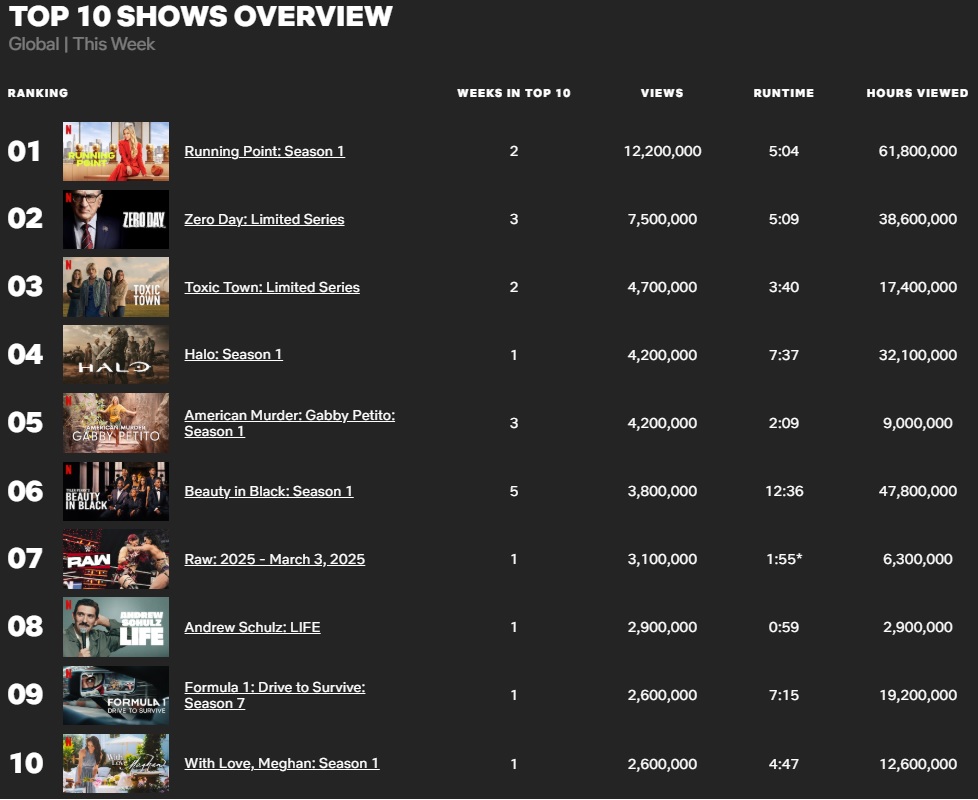Click the Zero Day poster thumbnail
Viewport: 978px width, 800px height.
tap(116, 219)
